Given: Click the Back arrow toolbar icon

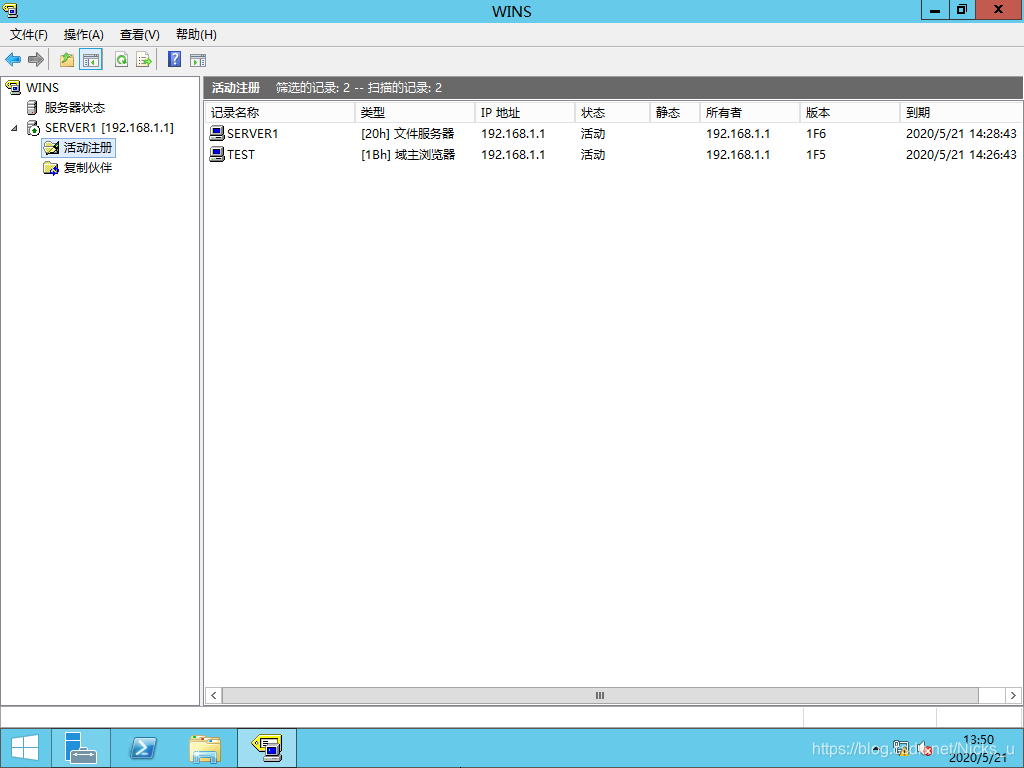Looking at the screenshot, I should (x=13, y=60).
